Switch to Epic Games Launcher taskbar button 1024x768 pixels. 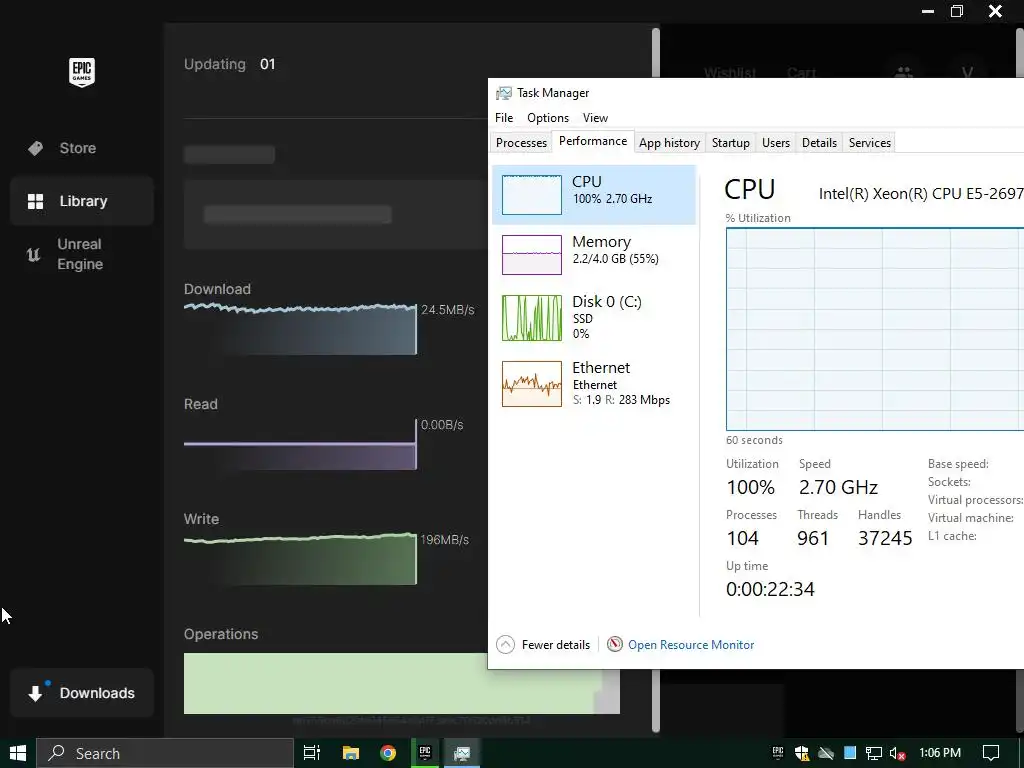pyautogui.click(x=425, y=753)
